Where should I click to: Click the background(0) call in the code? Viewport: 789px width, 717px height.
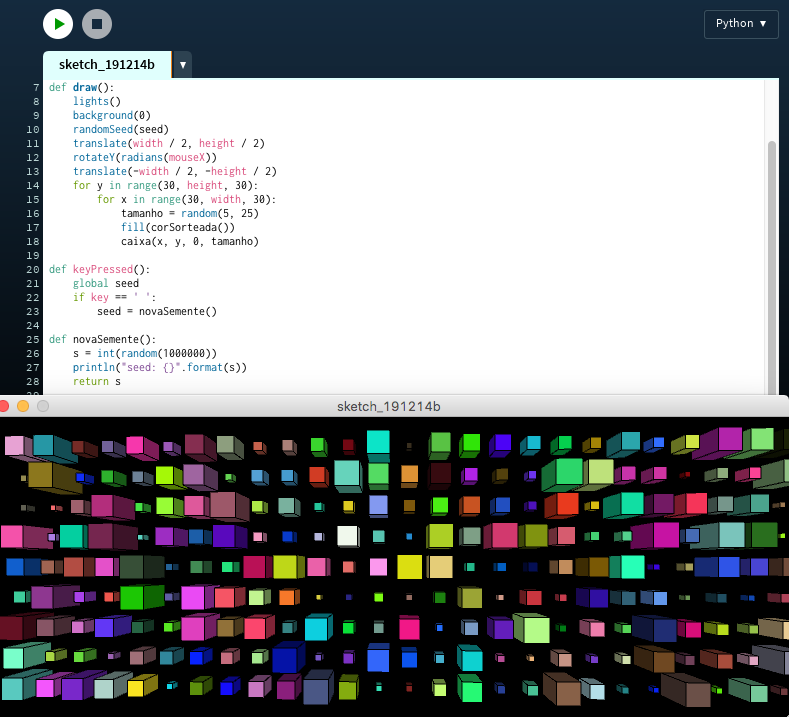coord(111,115)
